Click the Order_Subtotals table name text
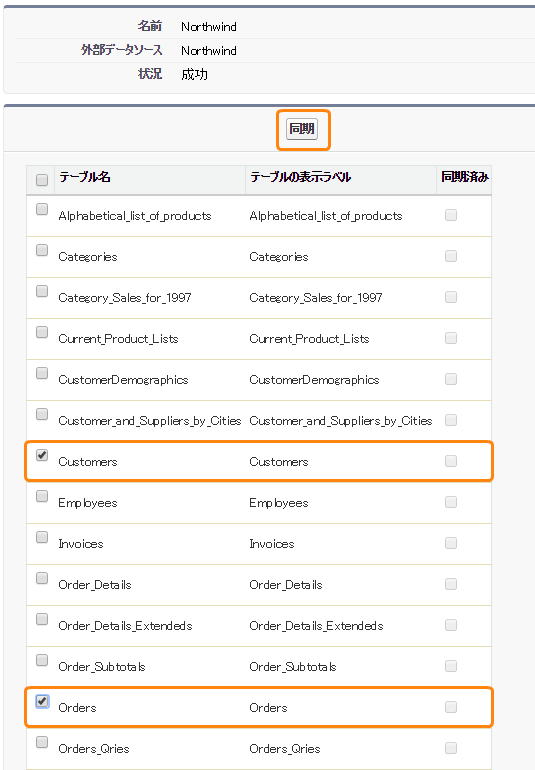Viewport: 535px width, 770px height. point(102,667)
